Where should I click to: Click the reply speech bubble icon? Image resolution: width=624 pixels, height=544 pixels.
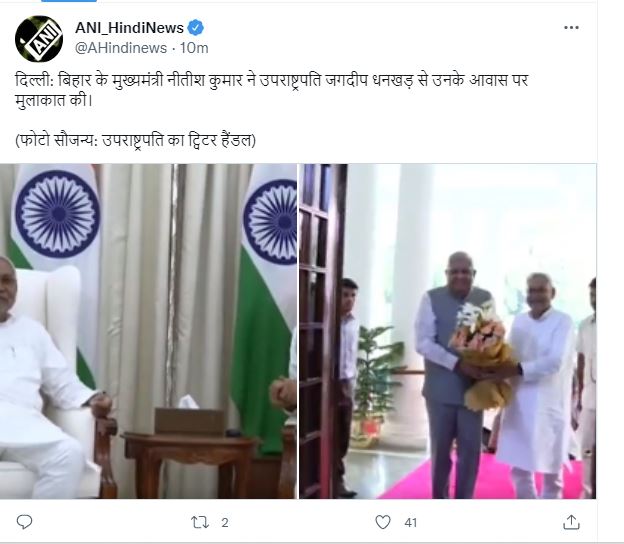pos(24,522)
